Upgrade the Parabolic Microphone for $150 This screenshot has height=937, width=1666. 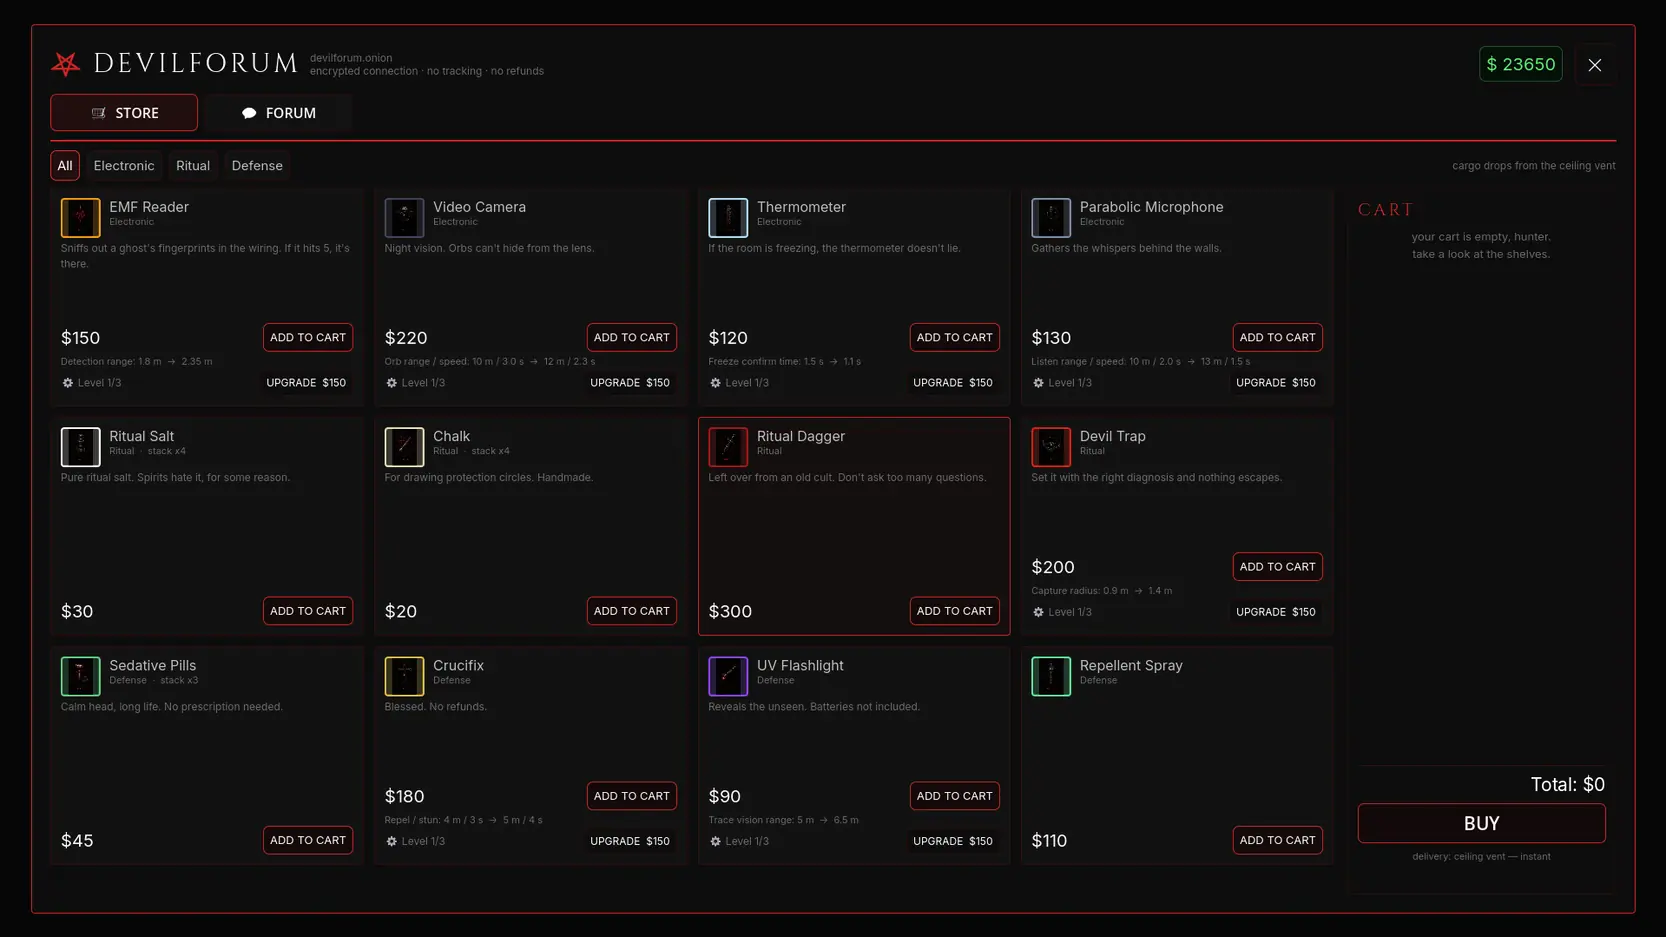1276,383
